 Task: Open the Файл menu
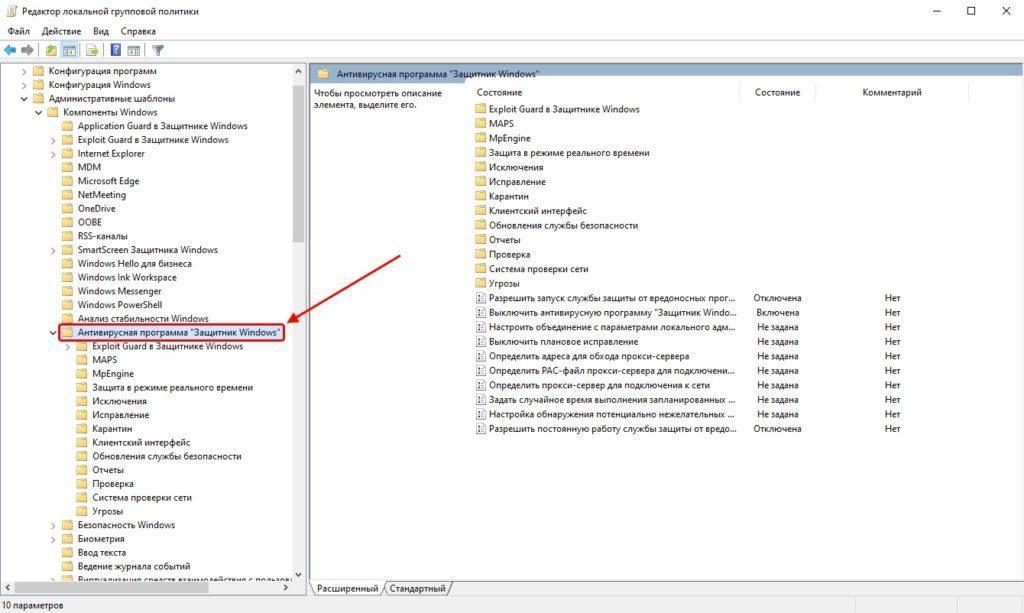click(19, 31)
